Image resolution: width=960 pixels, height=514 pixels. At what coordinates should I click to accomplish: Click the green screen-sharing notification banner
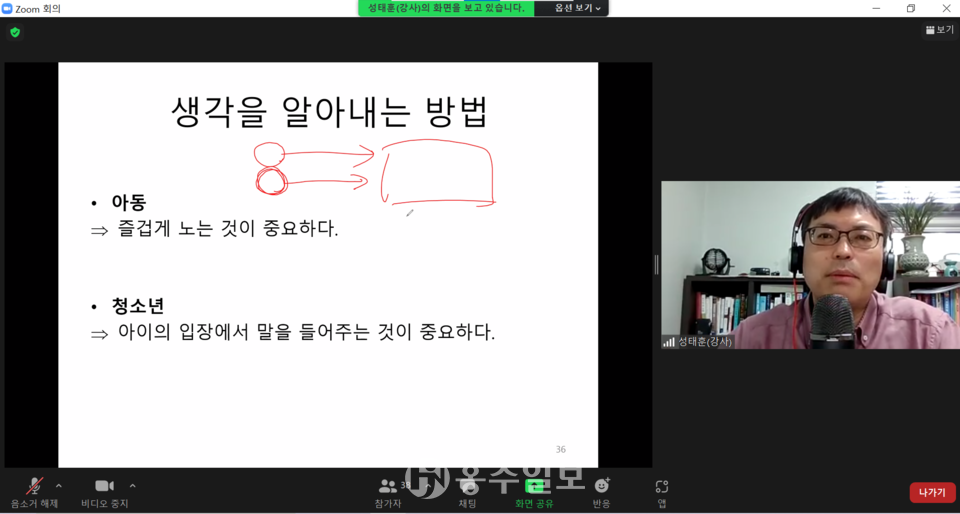coord(446,8)
